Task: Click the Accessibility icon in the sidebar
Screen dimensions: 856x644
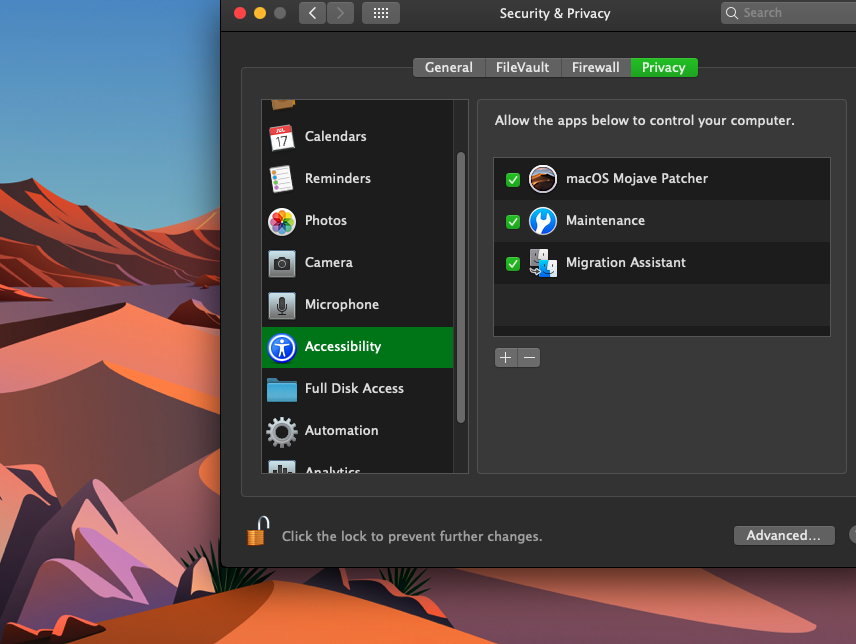Action: click(x=282, y=348)
